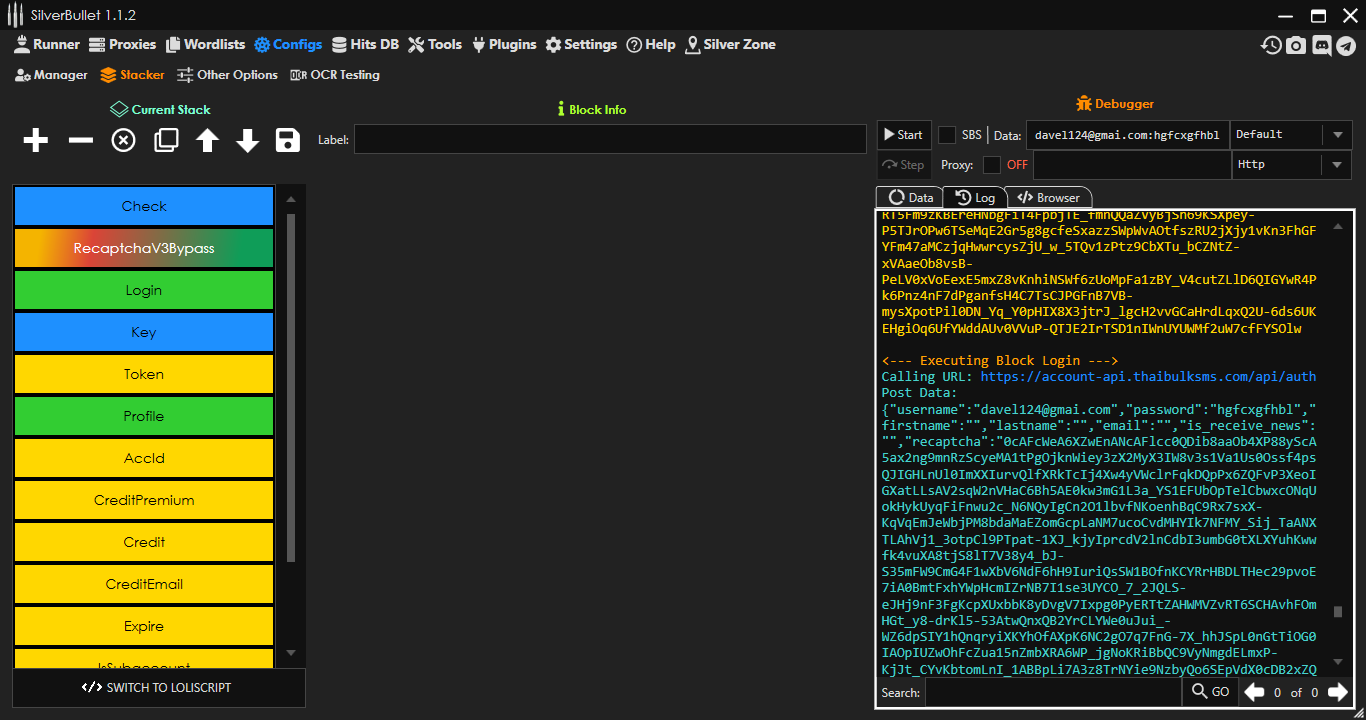Enable the SBS checkbox
The height and width of the screenshot is (720, 1366).
click(946, 135)
